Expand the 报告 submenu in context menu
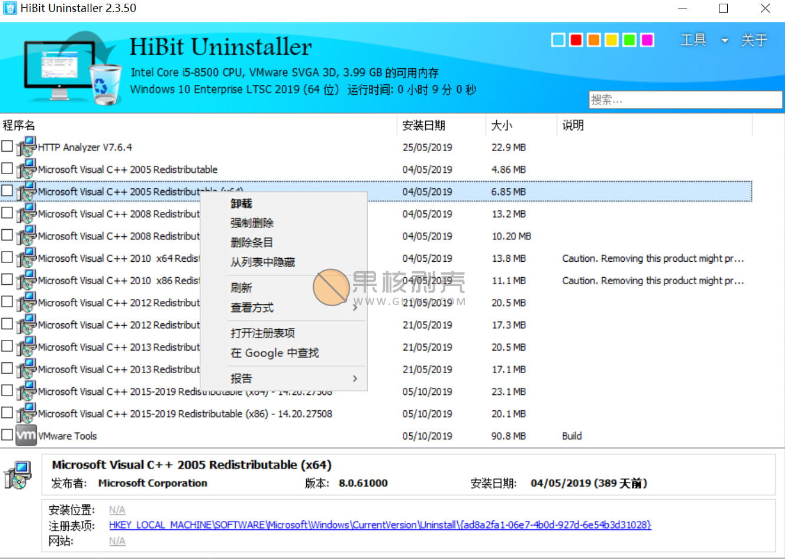The height and width of the screenshot is (559, 785). point(355,379)
